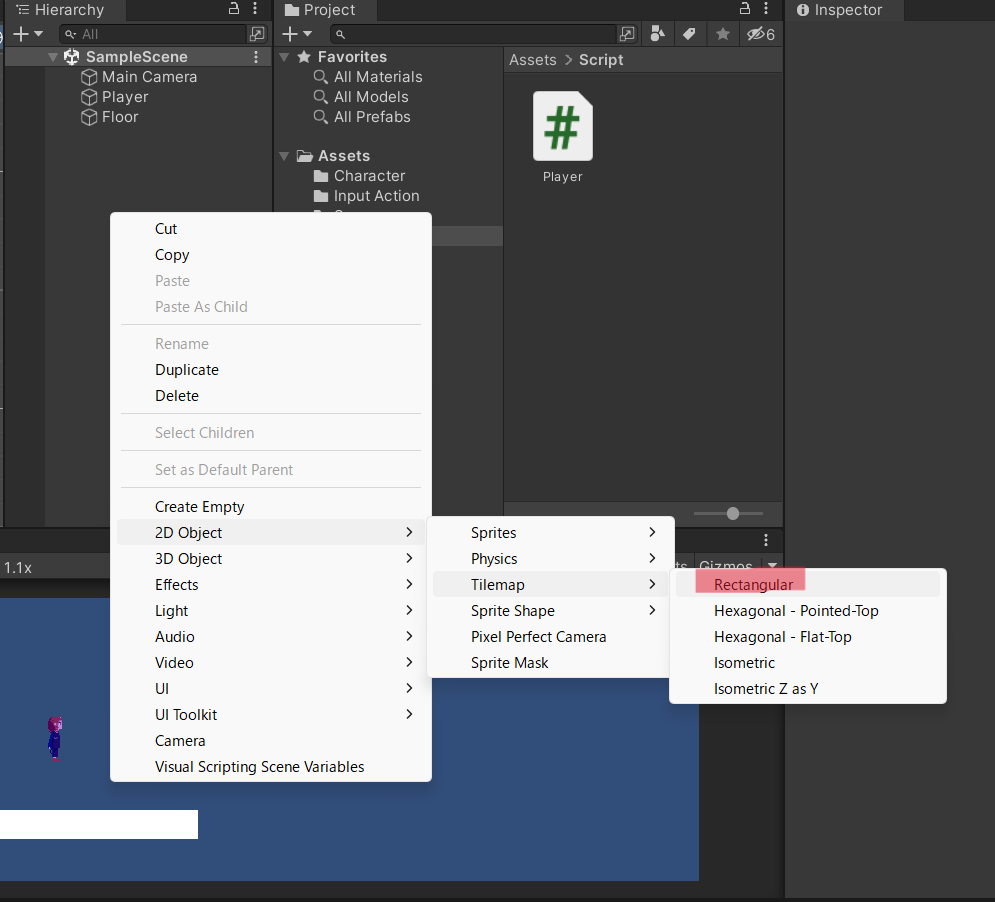
Task: Open Hierarchy panel three-dot menu
Action: click(258, 9)
